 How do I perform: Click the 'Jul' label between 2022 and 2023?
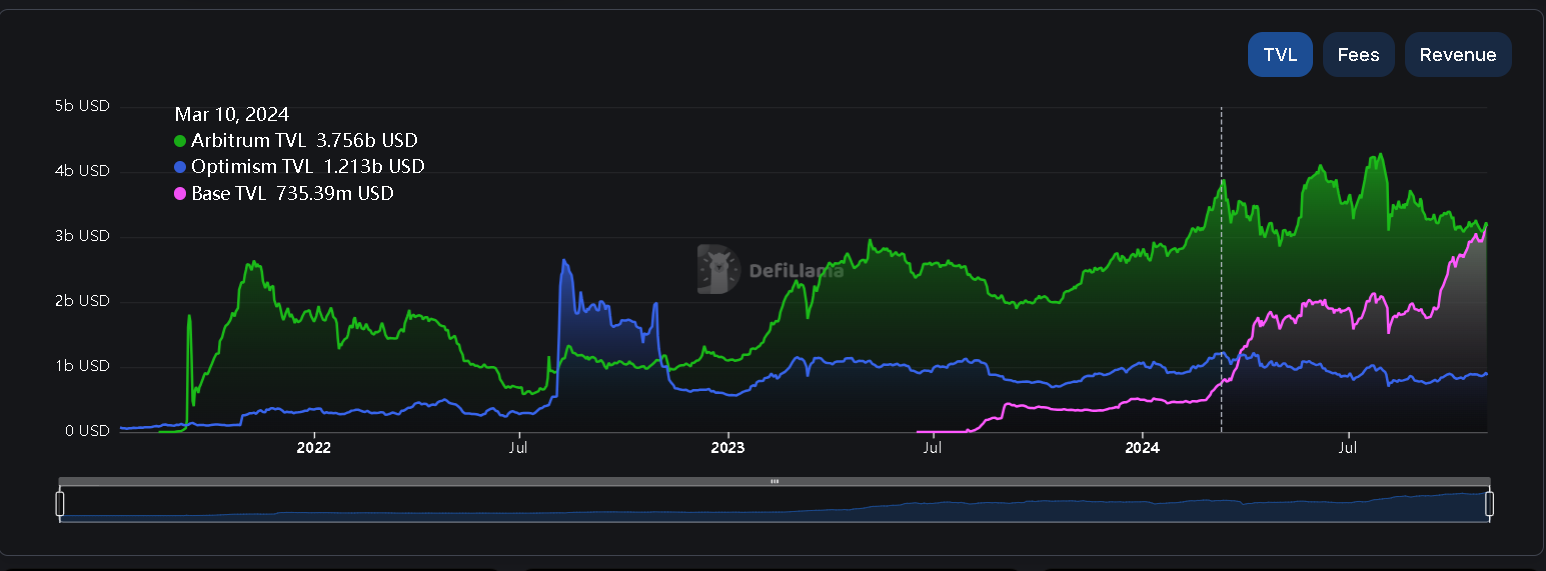pos(518,448)
